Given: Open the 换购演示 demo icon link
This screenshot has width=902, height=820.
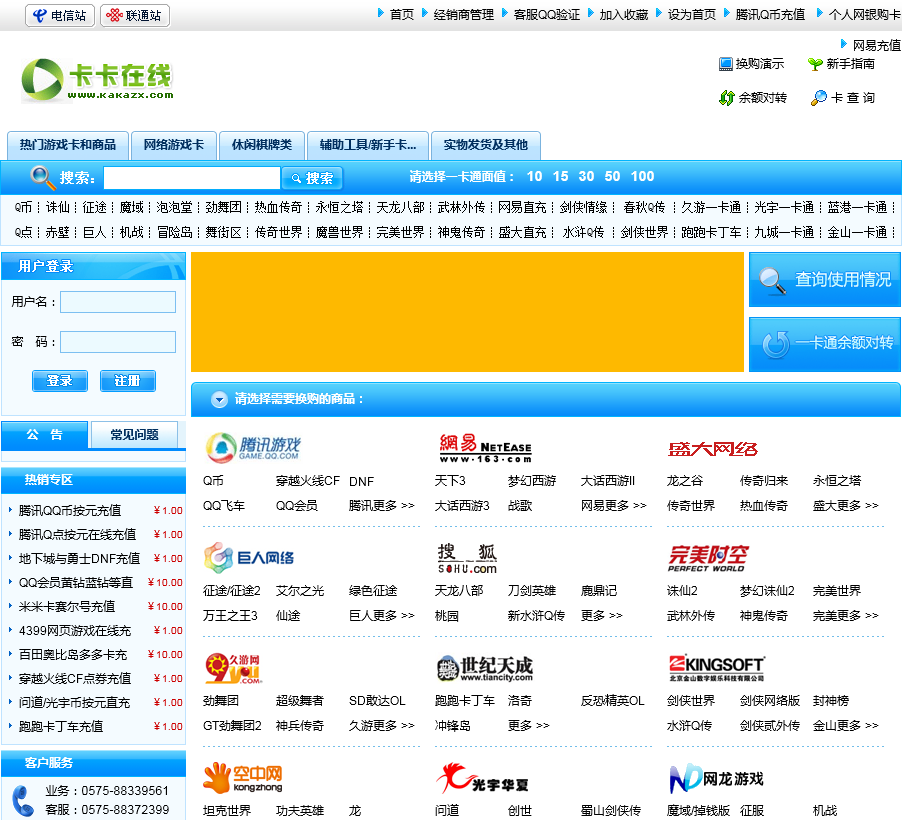Looking at the screenshot, I should 751,64.
